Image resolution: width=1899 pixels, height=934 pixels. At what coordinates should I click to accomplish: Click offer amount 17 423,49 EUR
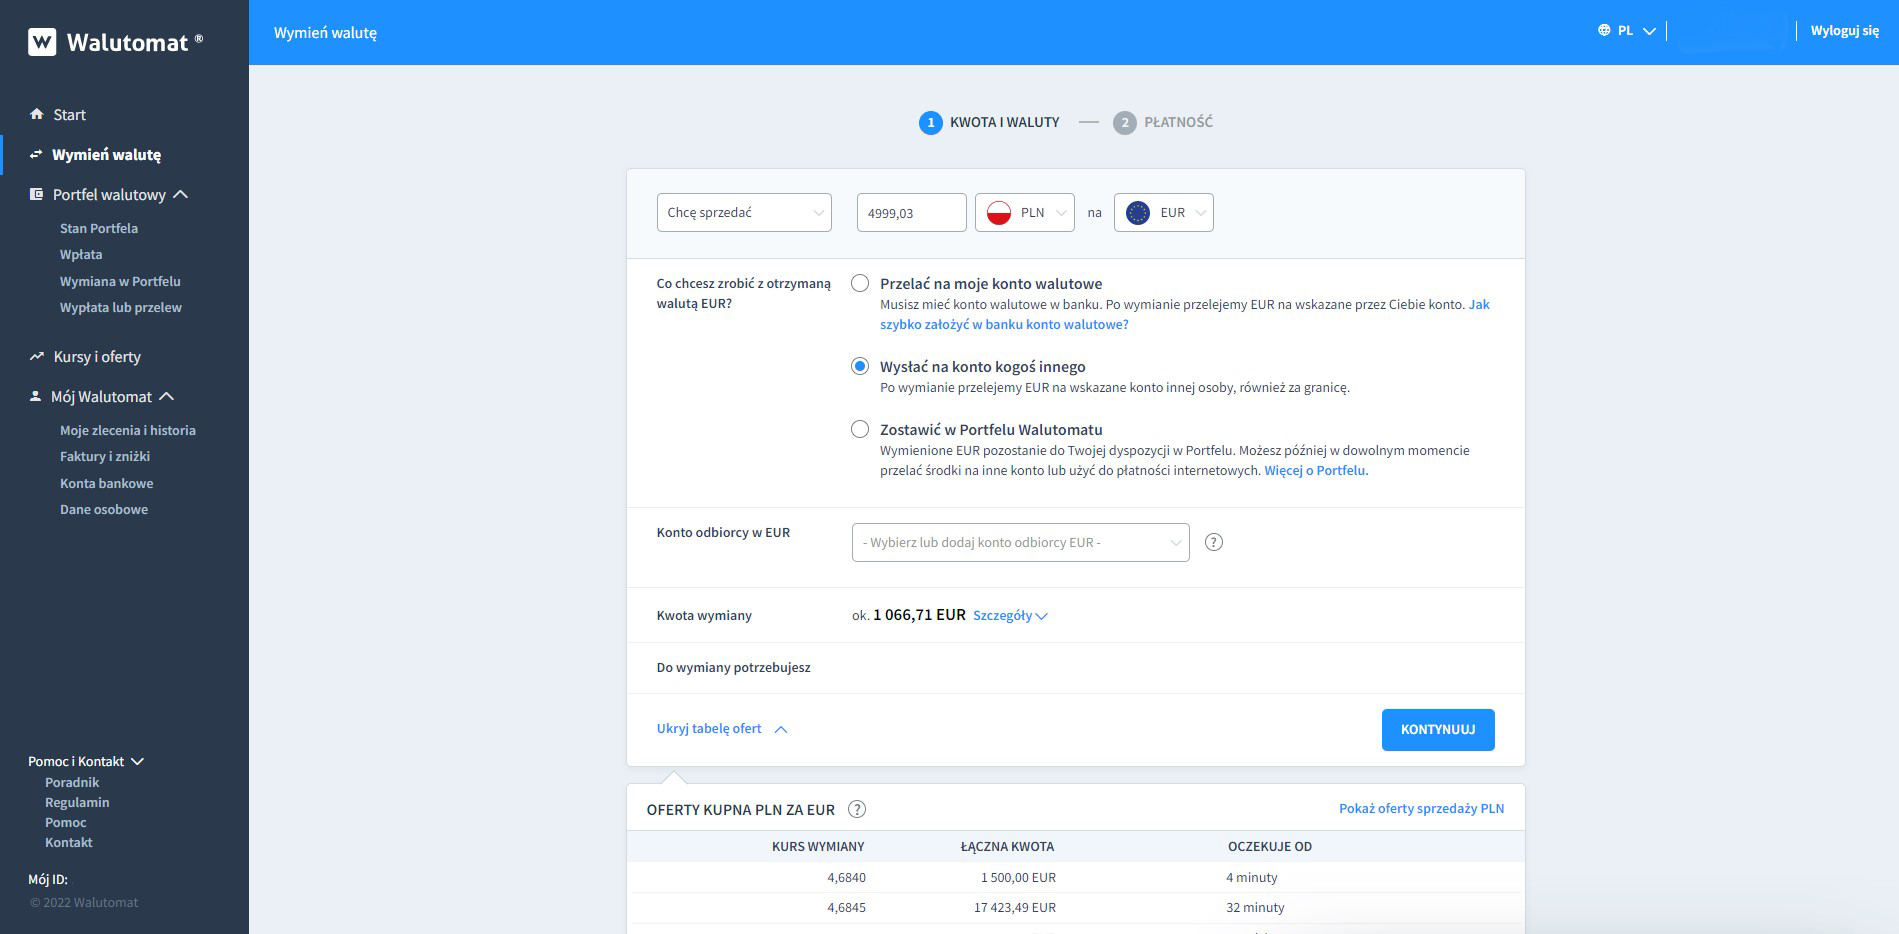(x=1015, y=907)
